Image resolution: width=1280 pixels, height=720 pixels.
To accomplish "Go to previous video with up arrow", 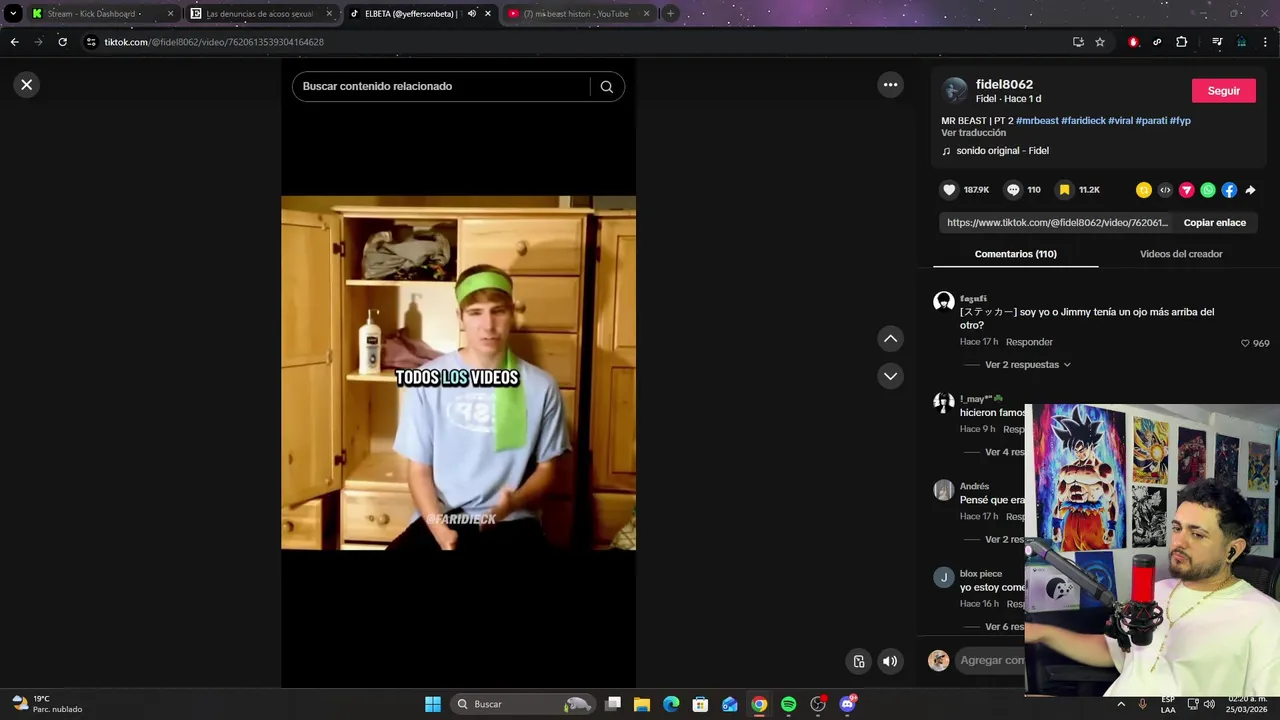I will pyautogui.click(x=890, y=339).
